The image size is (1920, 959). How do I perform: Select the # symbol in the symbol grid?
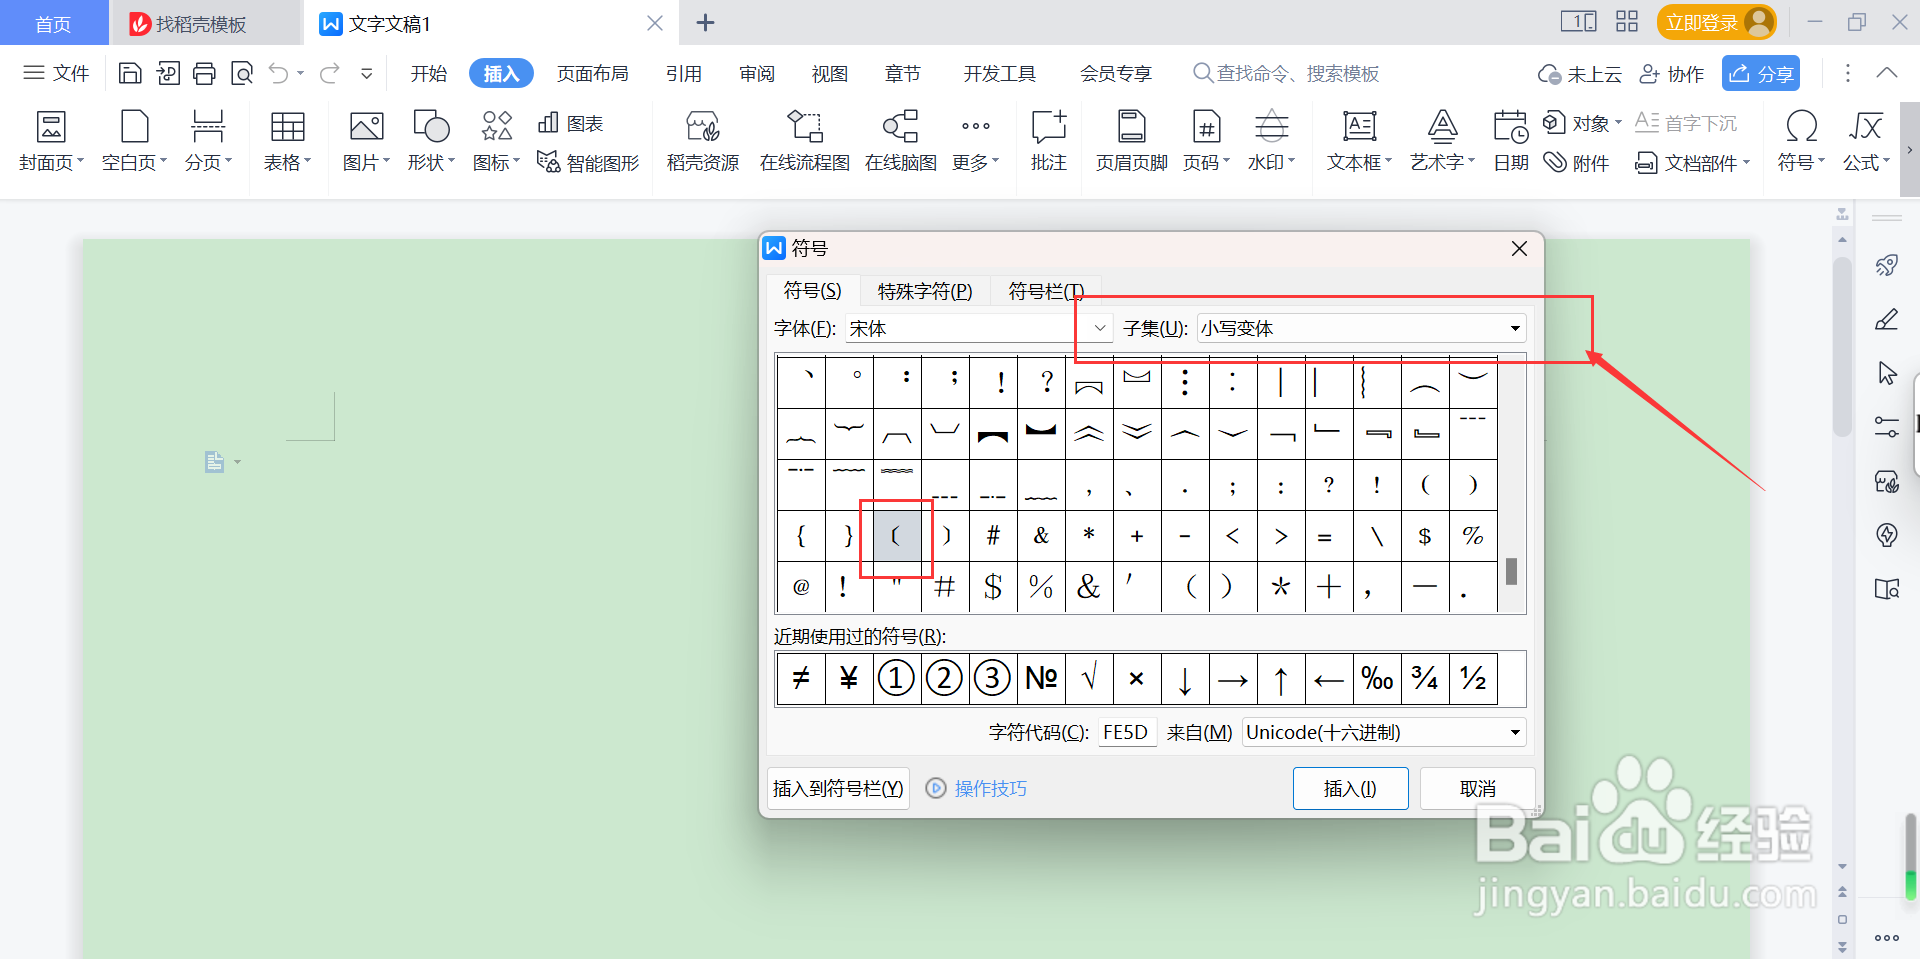click(993, 536)
